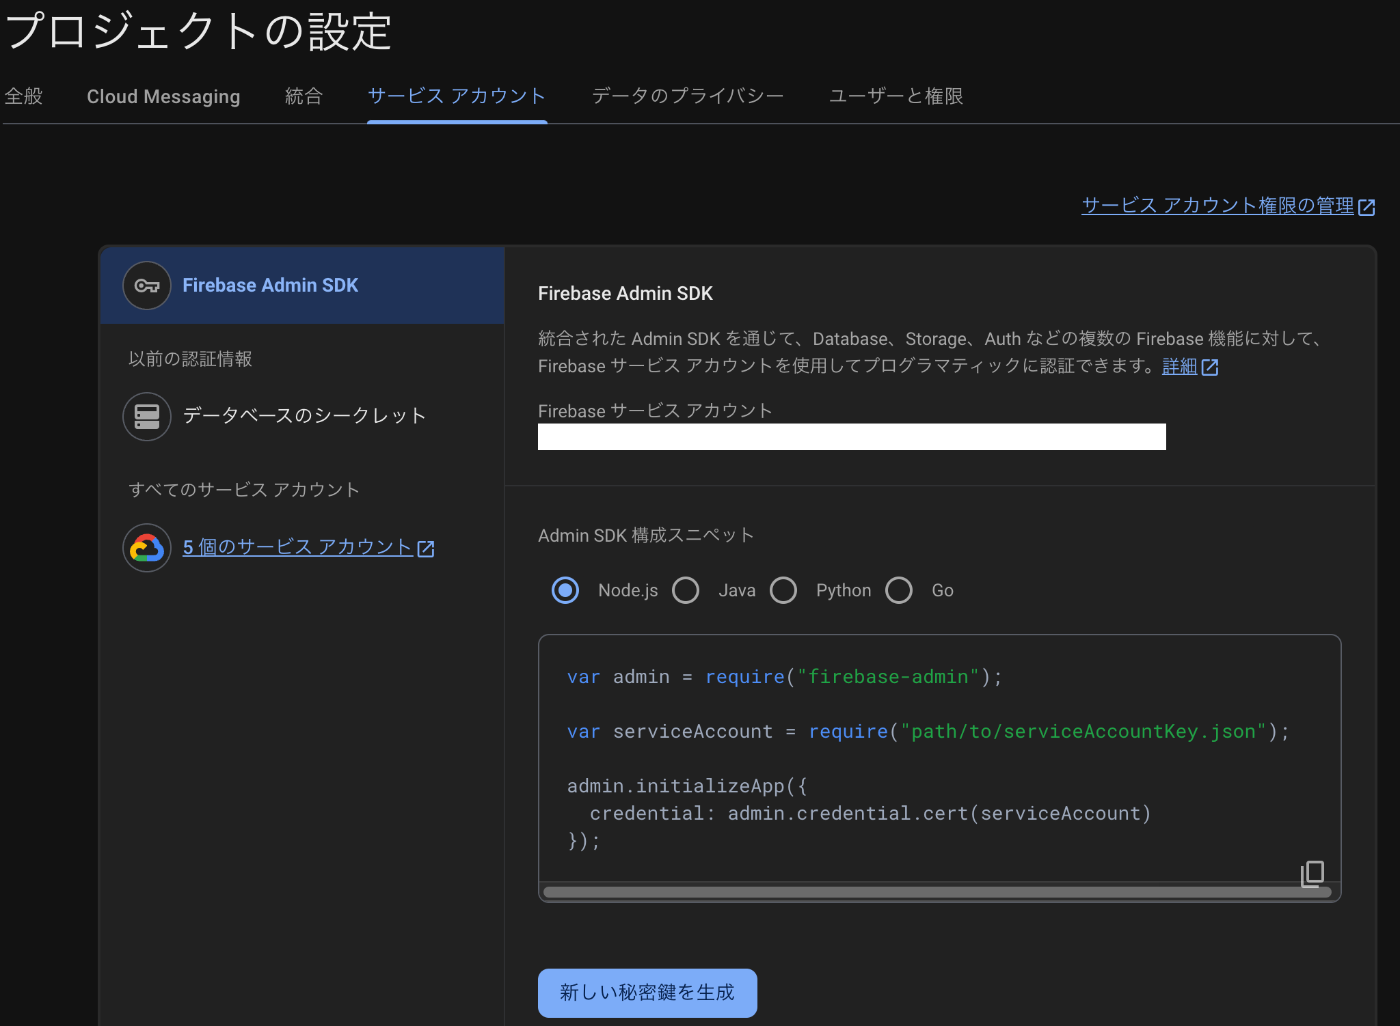Image resolution: width=1400 pixels, height=1026 pixels.
Task: Click the admin.initializeApp({ code line
Action: click(x=687, y=787)
